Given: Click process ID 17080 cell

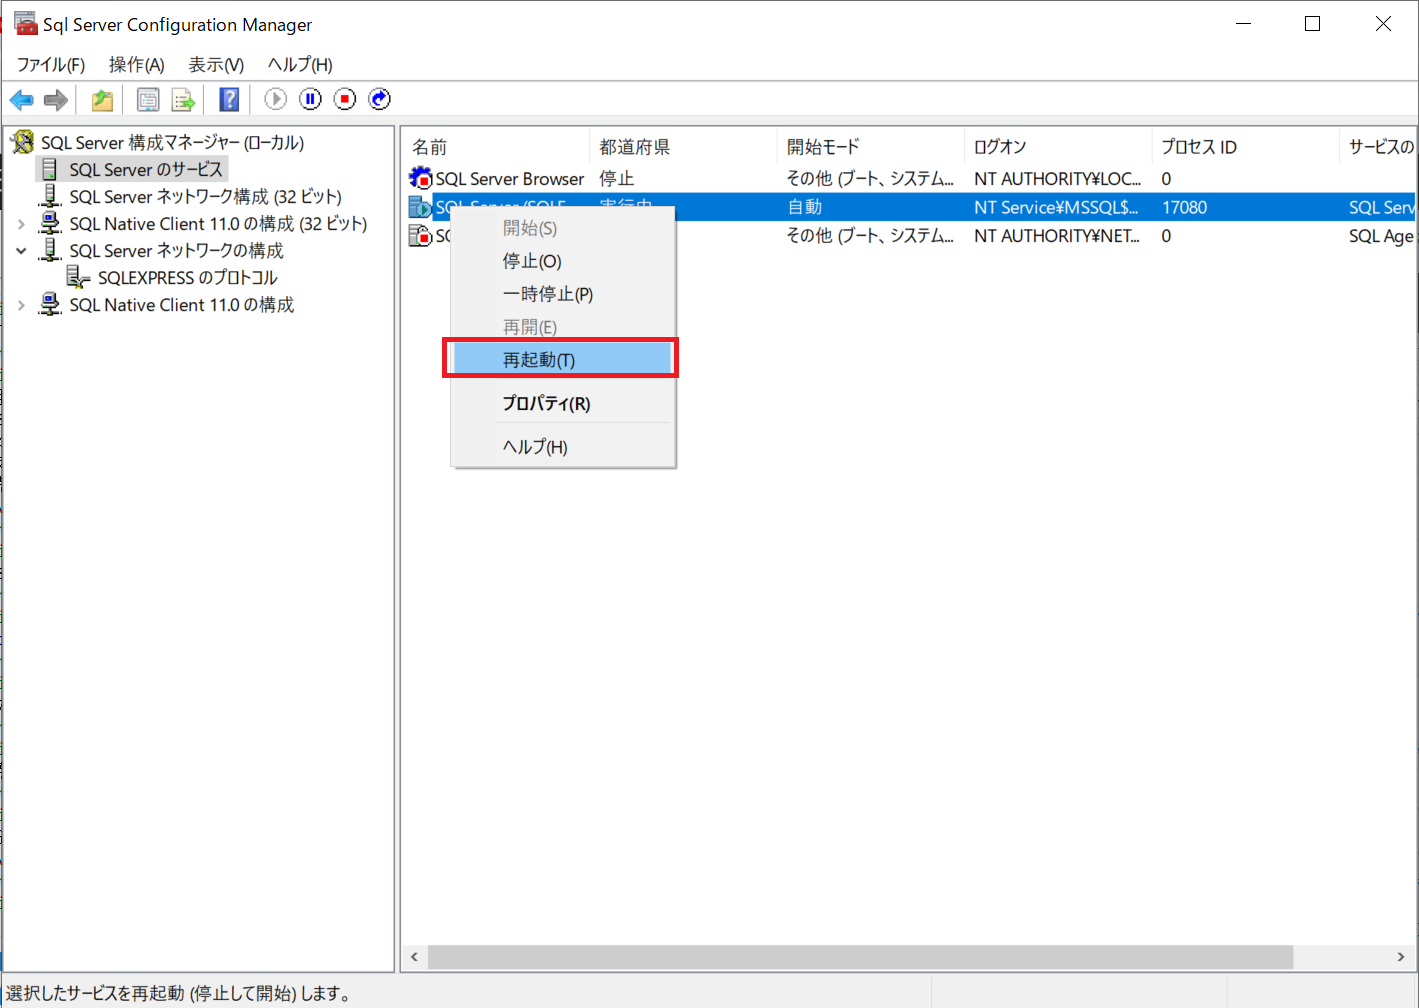Looking at the screenshot, I should (1184, 208).
